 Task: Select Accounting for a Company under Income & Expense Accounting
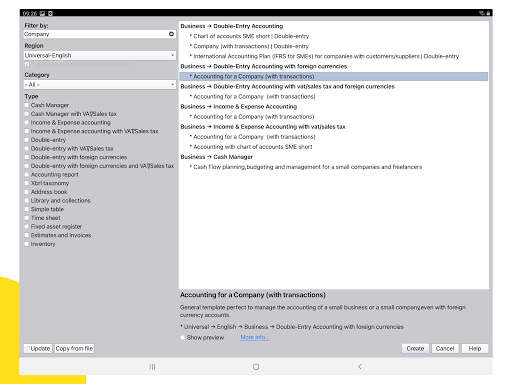(254, 117)
